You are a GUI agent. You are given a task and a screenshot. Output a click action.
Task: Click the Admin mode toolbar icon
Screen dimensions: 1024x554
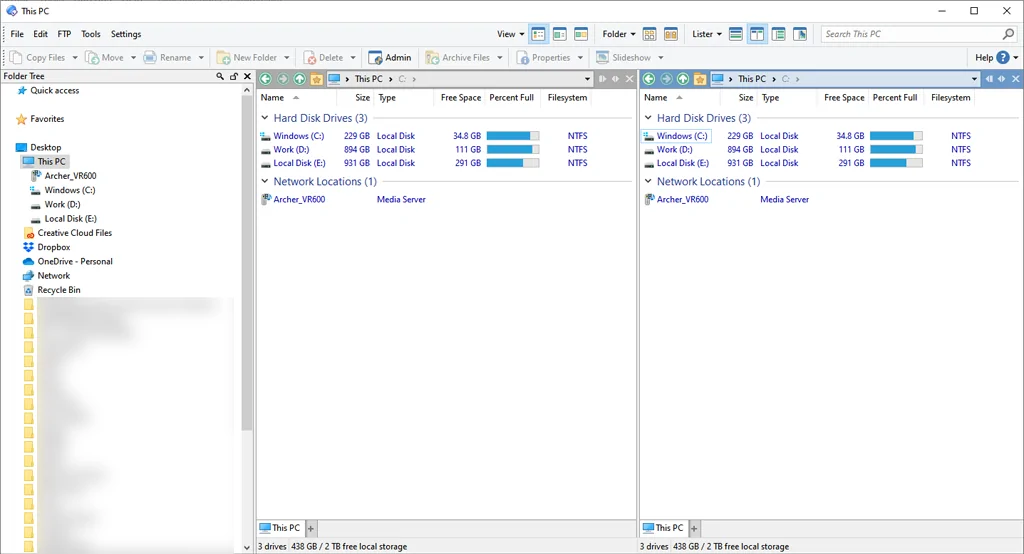coord(390,58)
